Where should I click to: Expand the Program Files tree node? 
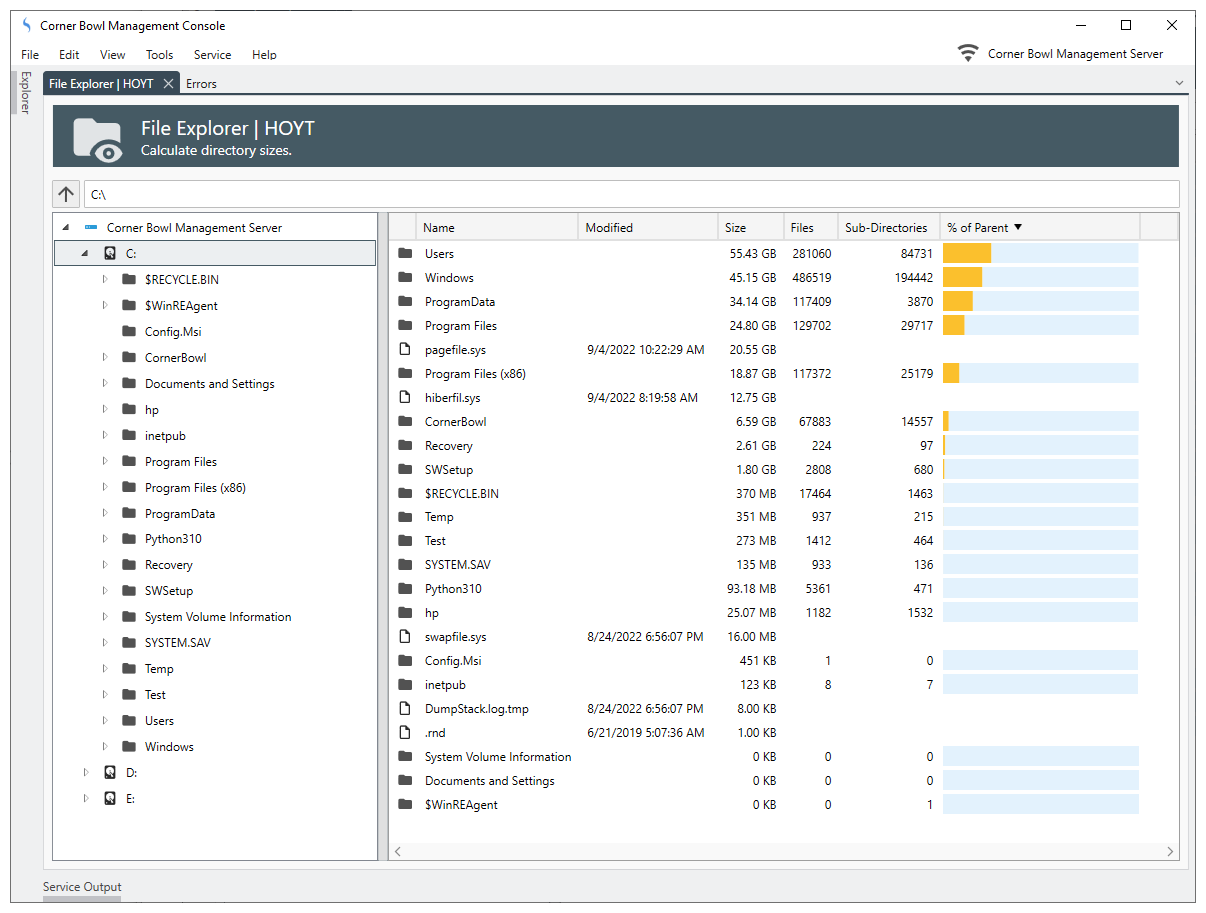pos(105,462)
